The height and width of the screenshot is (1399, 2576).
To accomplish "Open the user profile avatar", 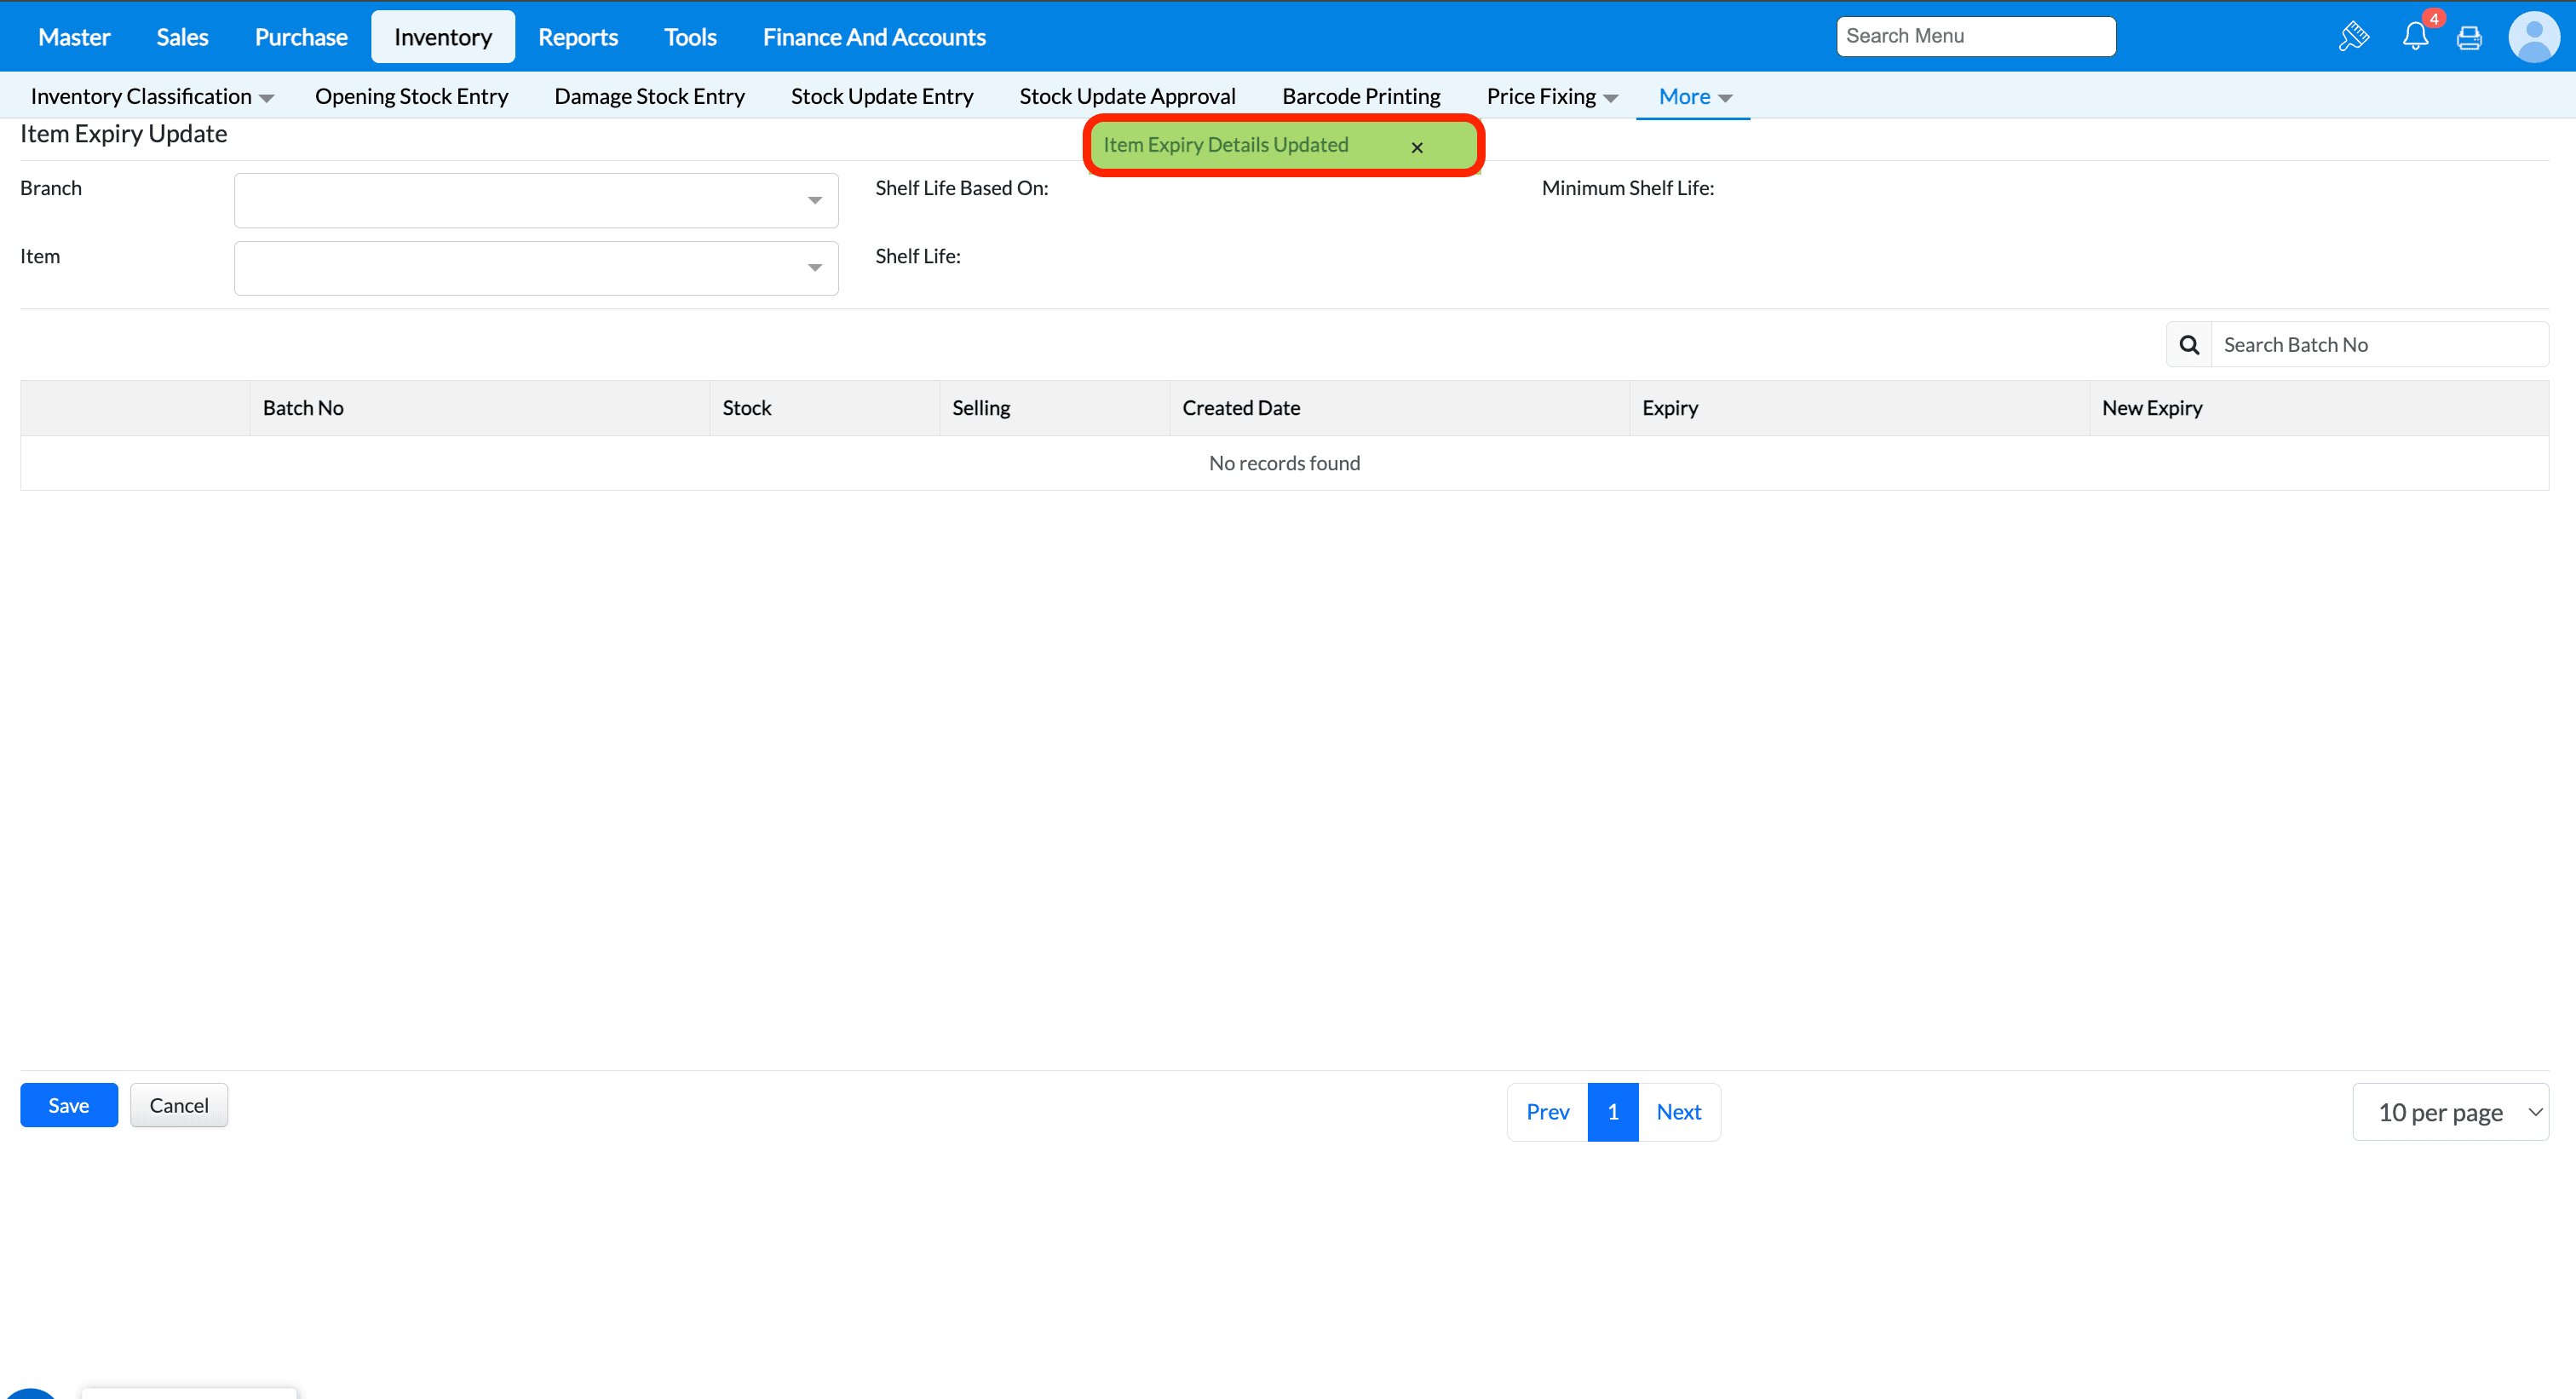I will [2533, 37].
